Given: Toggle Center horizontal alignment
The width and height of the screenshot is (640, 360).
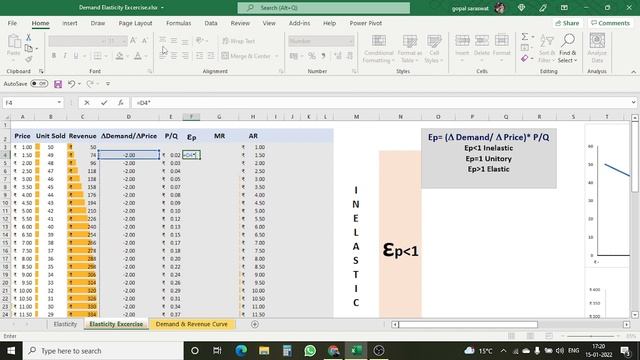Looking at the screenshot, I should point(174,56).
